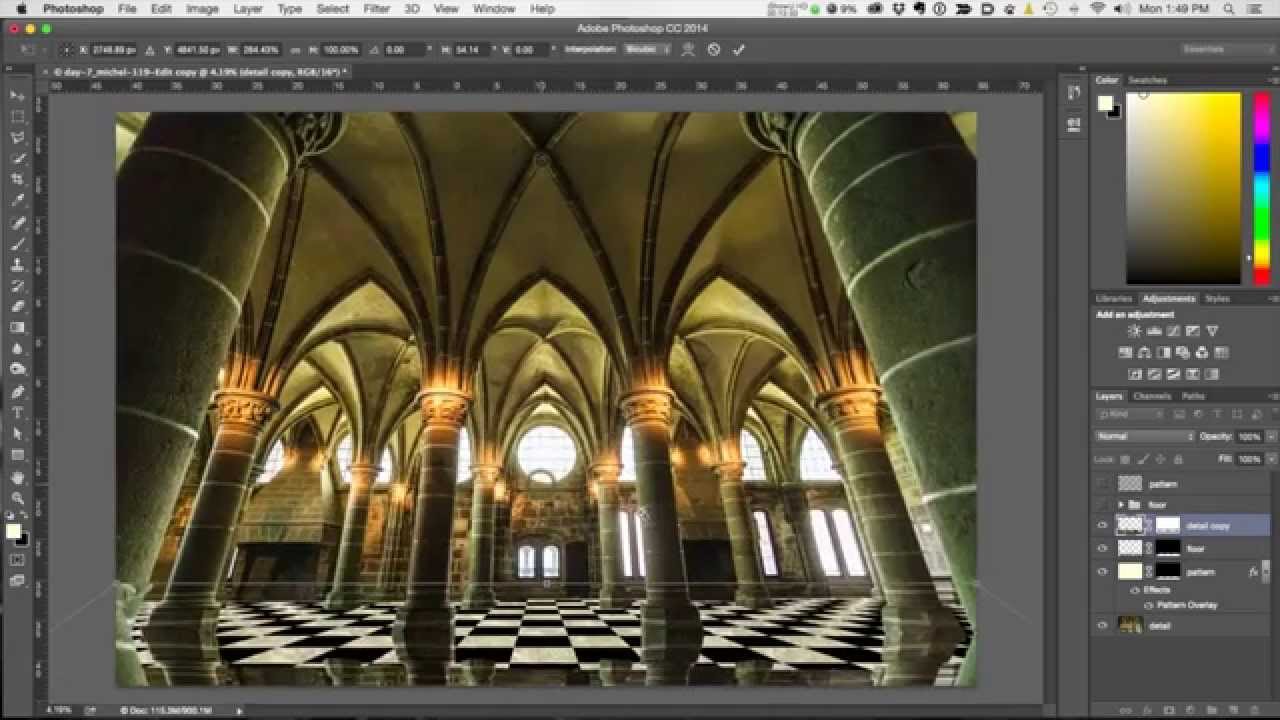
Task: Click the foreground color swatch in Color panel
Action: pos(1105,102)
